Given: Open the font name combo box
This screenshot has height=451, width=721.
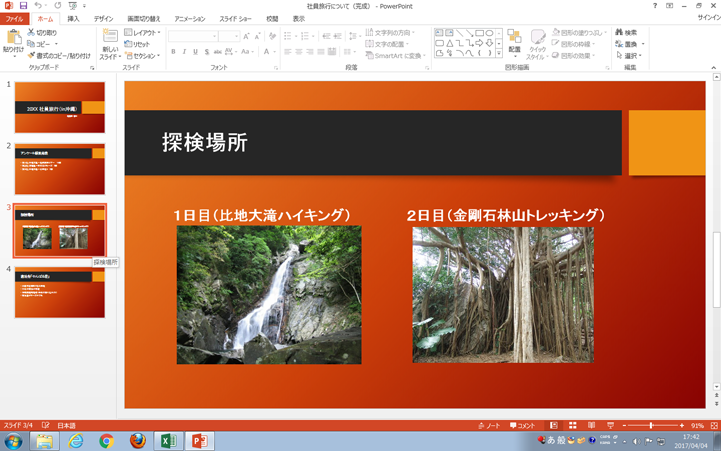Looking at the screenshot, I should point(193,36).
